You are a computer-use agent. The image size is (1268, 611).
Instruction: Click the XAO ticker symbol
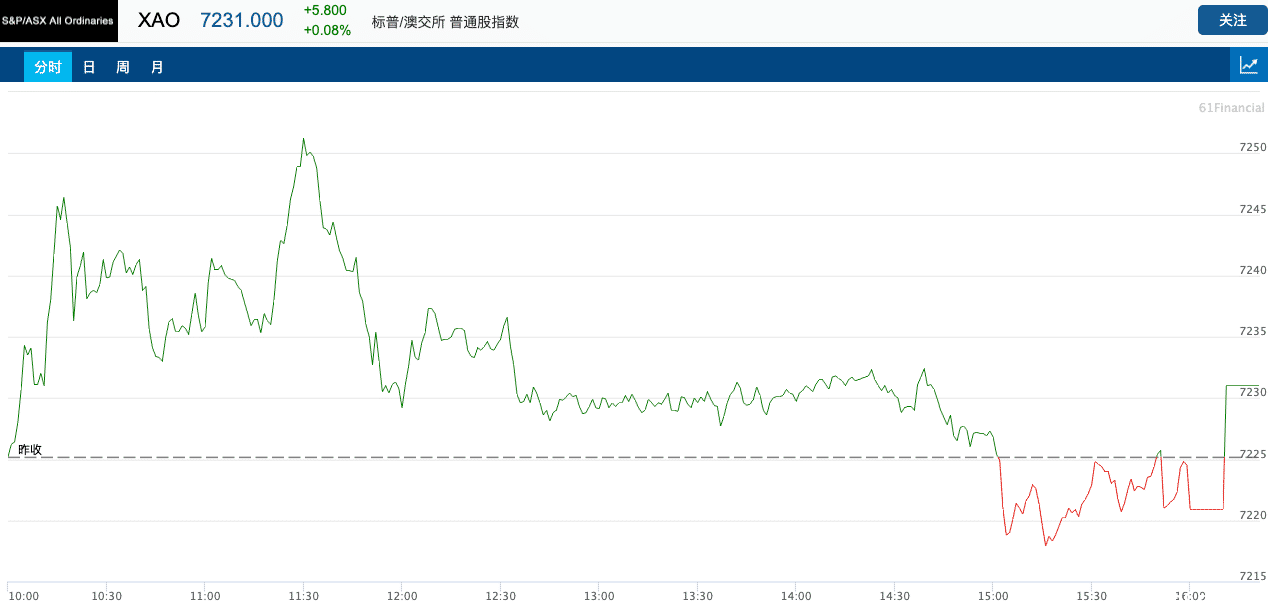click(159, 20)
